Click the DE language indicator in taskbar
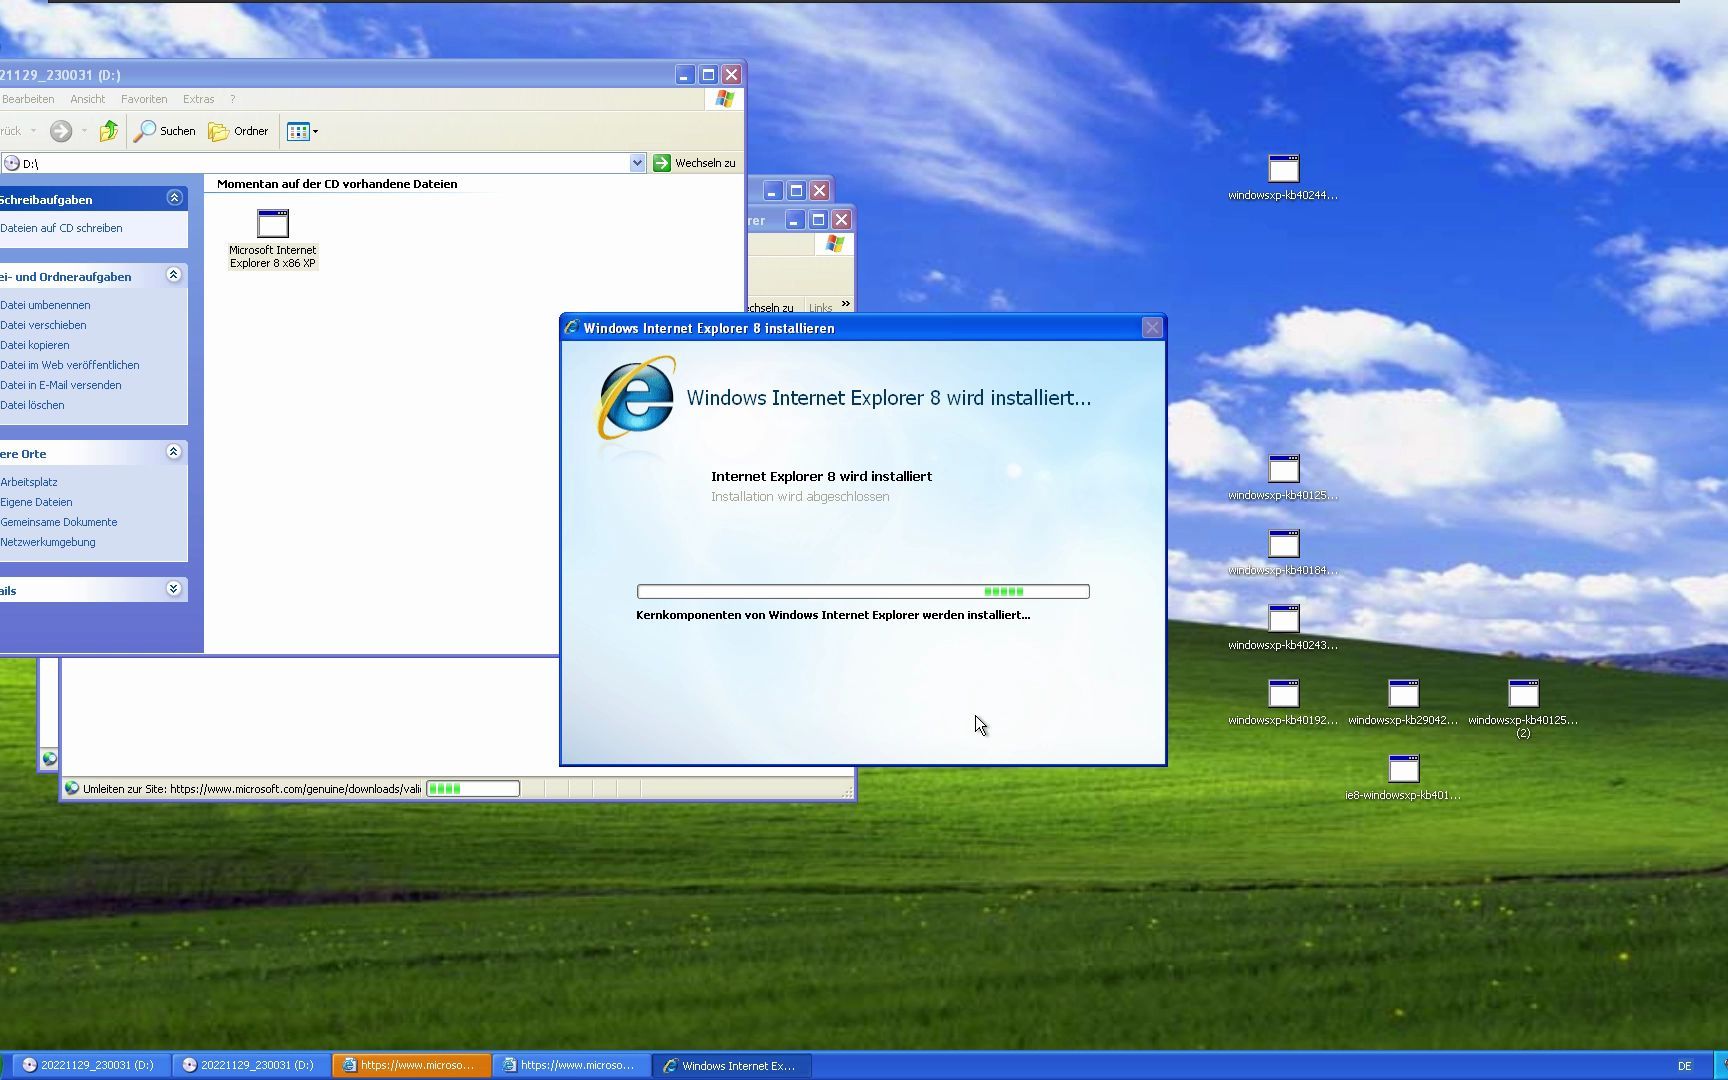1728x1080 pixels. [1685, 1066]
